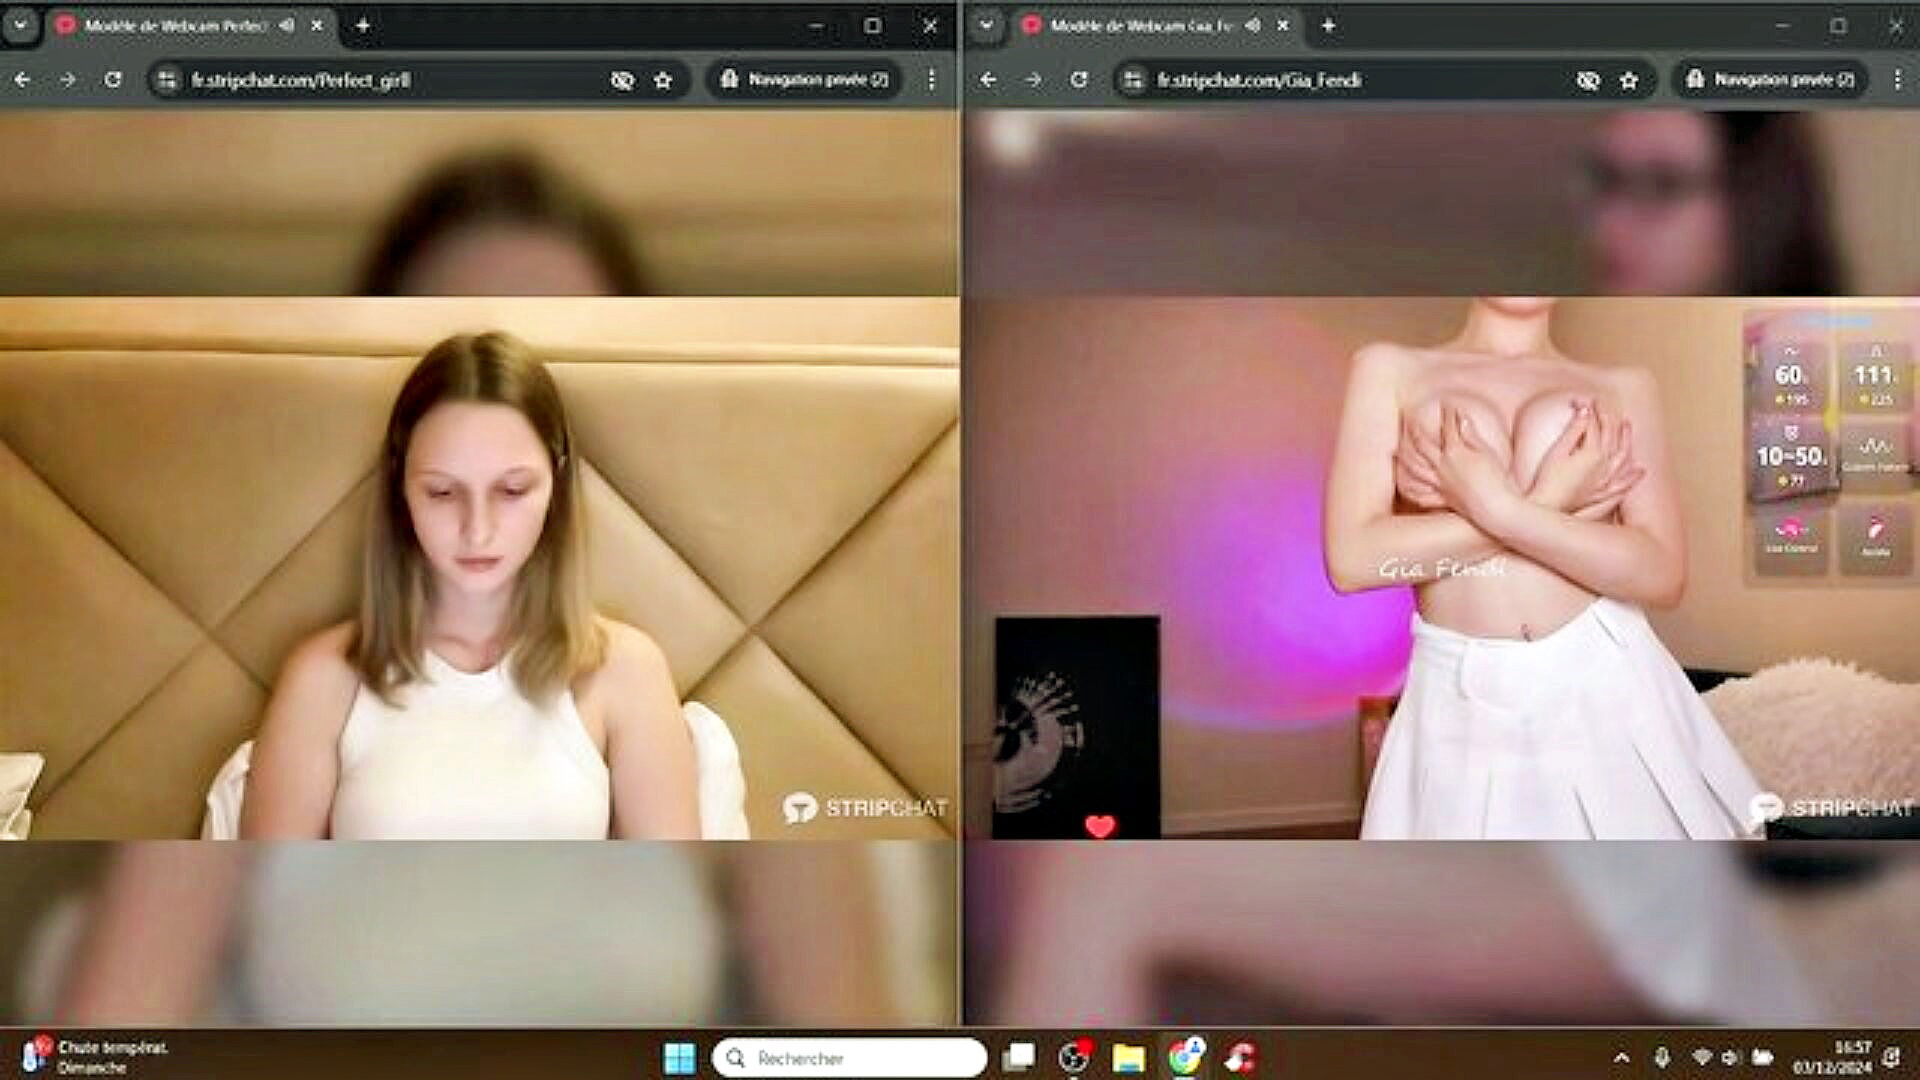Screen dimensions: 1920x1080
Task: Reload the page in left browser window
Action: coord(113,79)
